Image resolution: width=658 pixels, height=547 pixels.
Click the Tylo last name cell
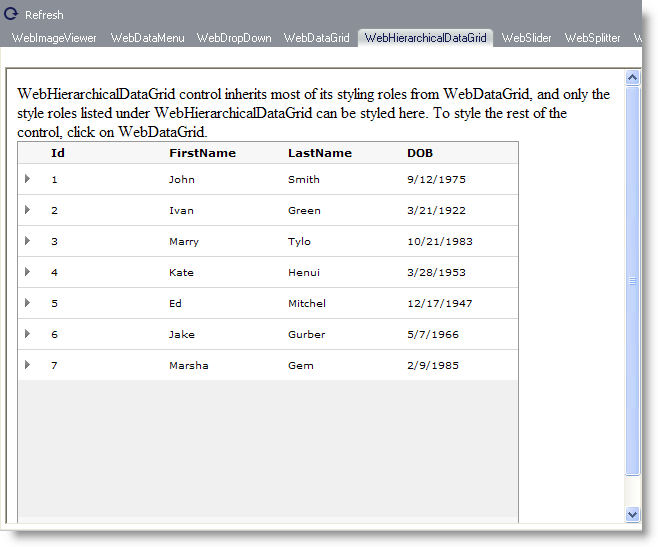[x=299, y=242]
